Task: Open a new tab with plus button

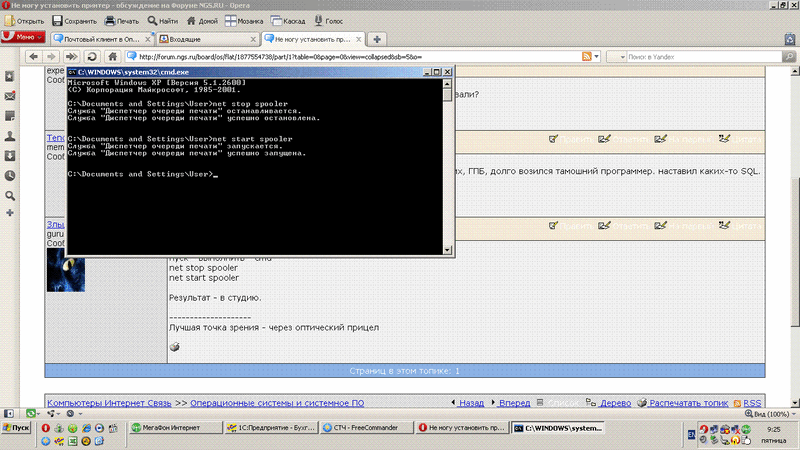Action: (x=377, y=39)
